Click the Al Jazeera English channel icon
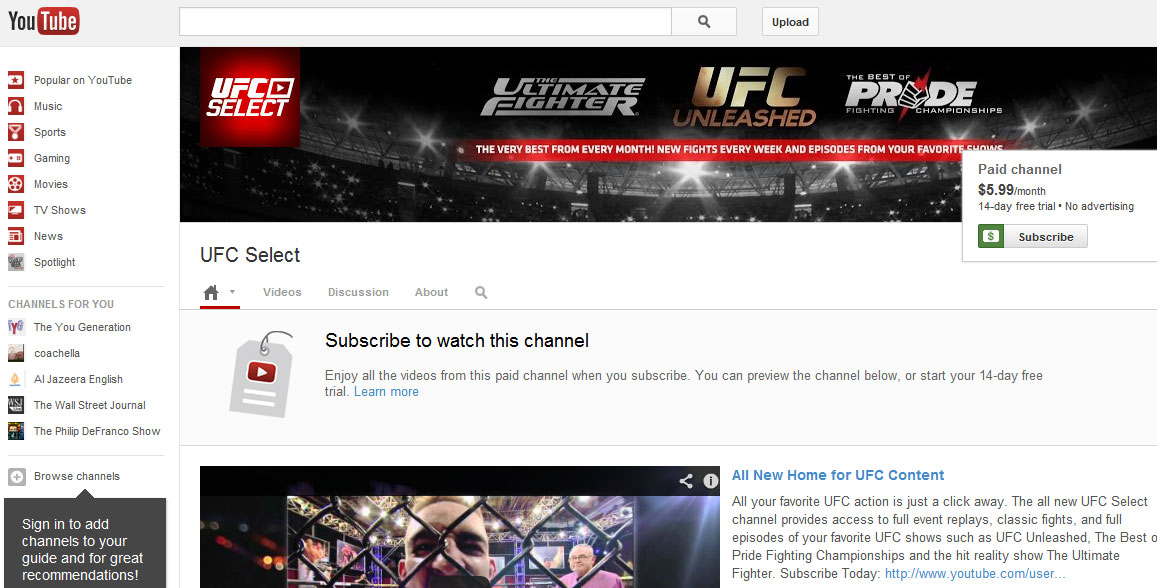Image resolution: width=1157 pixels, height=588 pixels. point(15,379)
